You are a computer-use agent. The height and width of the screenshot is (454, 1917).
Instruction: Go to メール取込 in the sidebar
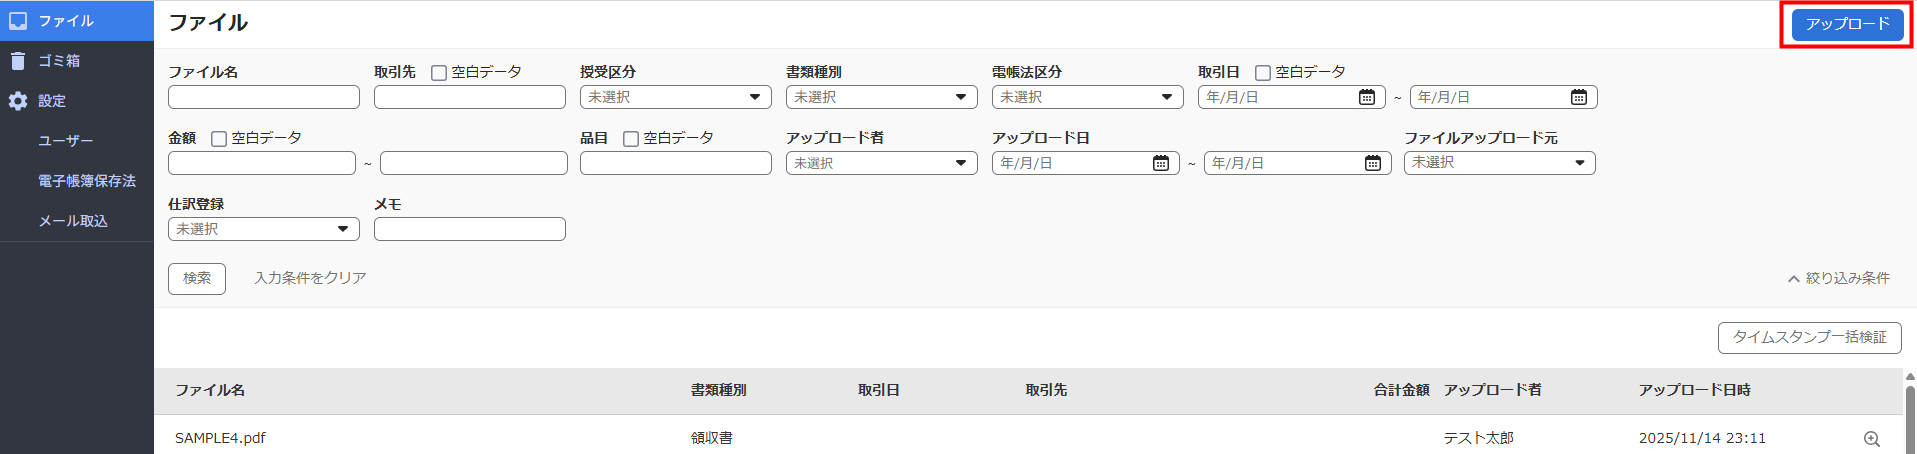pos(73,221)
